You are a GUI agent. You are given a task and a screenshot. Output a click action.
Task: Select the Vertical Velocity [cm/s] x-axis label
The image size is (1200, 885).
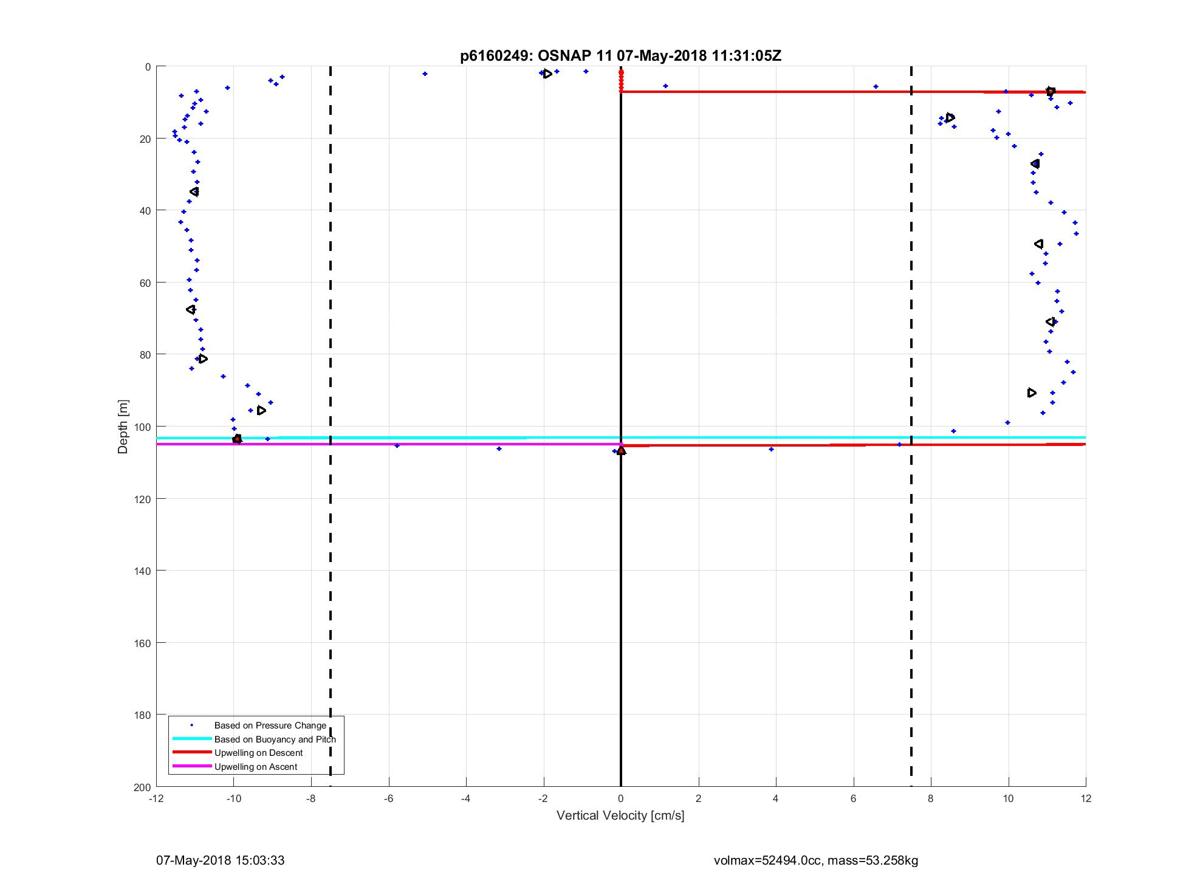click(620, 816)
